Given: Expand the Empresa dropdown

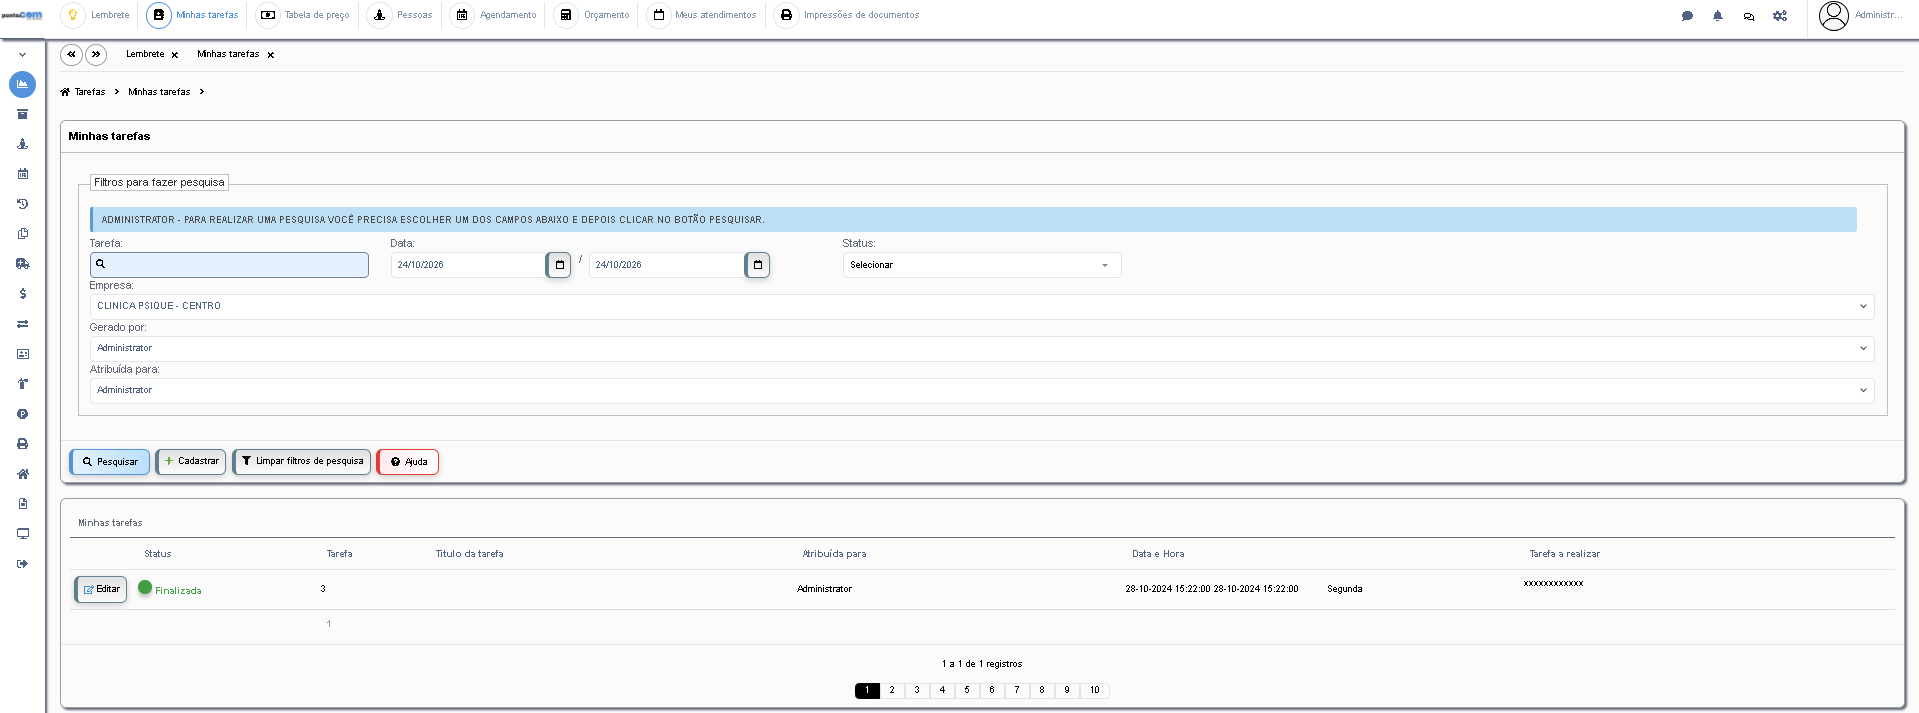Looking at the screenshot, I should pos(982,307).
